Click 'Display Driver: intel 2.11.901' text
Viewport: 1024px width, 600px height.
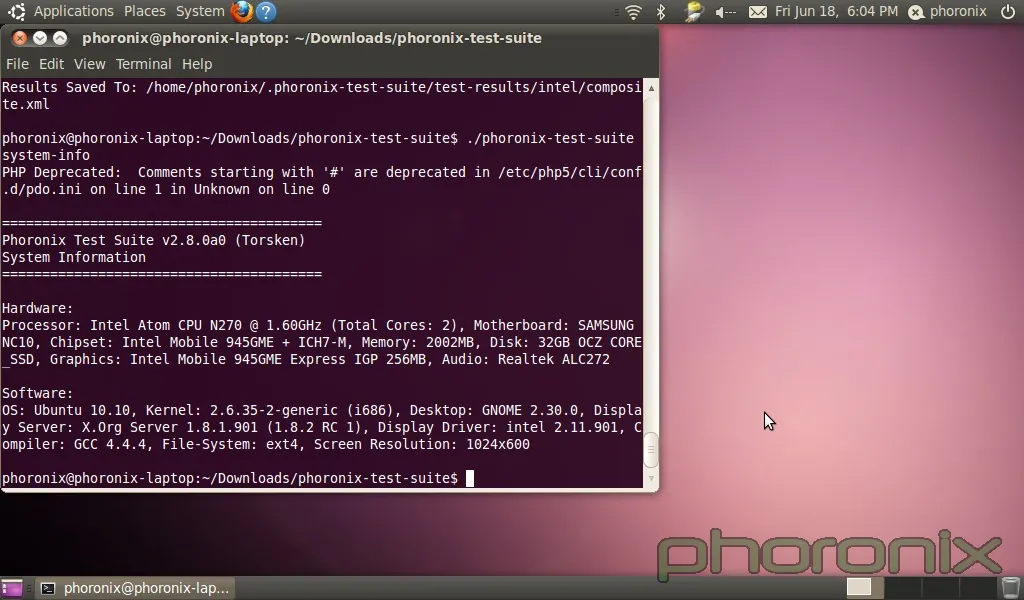tap(498, 427)
